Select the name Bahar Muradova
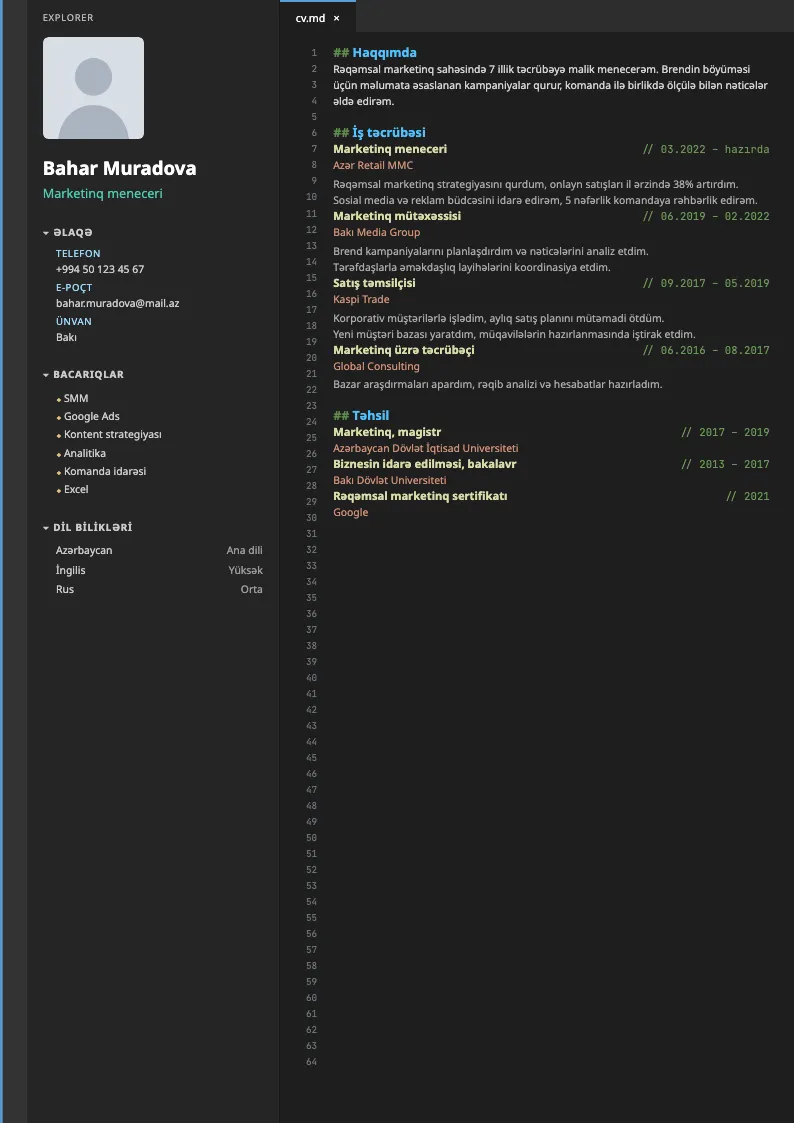 pyautogui.click(x=120, y=168)
